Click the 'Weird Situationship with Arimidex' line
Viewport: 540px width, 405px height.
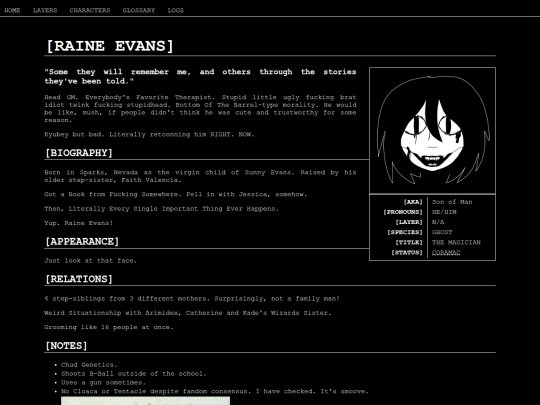(188, 313)
